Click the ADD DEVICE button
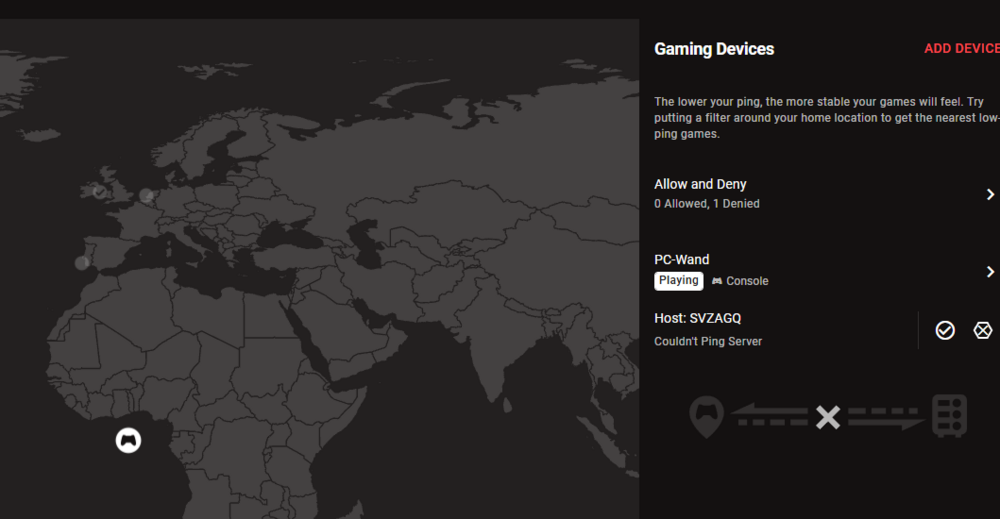The height and width of the screenshot is (519, 1000). click(960, 49)
